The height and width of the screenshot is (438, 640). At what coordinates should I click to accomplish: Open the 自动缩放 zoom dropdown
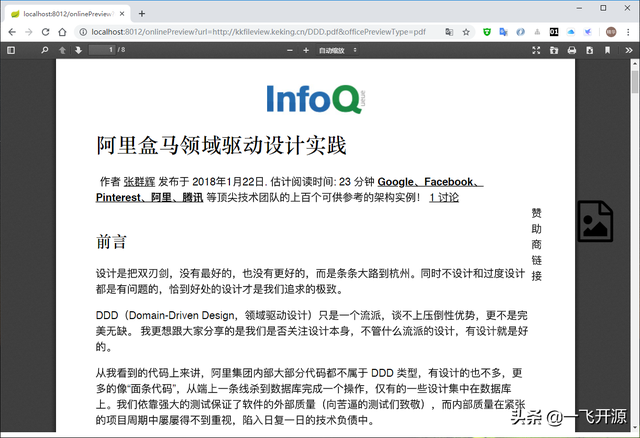click(x=338, y=50)
